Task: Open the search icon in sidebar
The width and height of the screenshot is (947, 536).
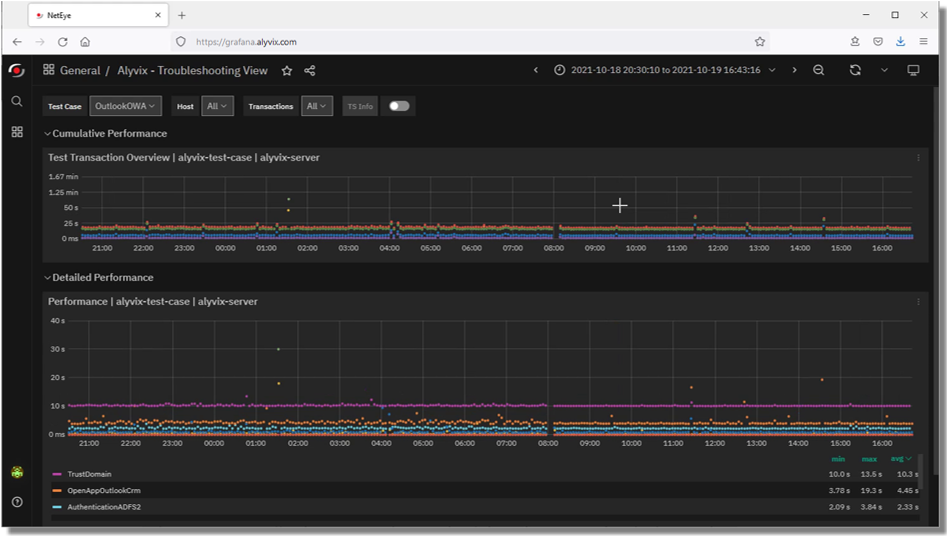Action: [x=16, y=101]
